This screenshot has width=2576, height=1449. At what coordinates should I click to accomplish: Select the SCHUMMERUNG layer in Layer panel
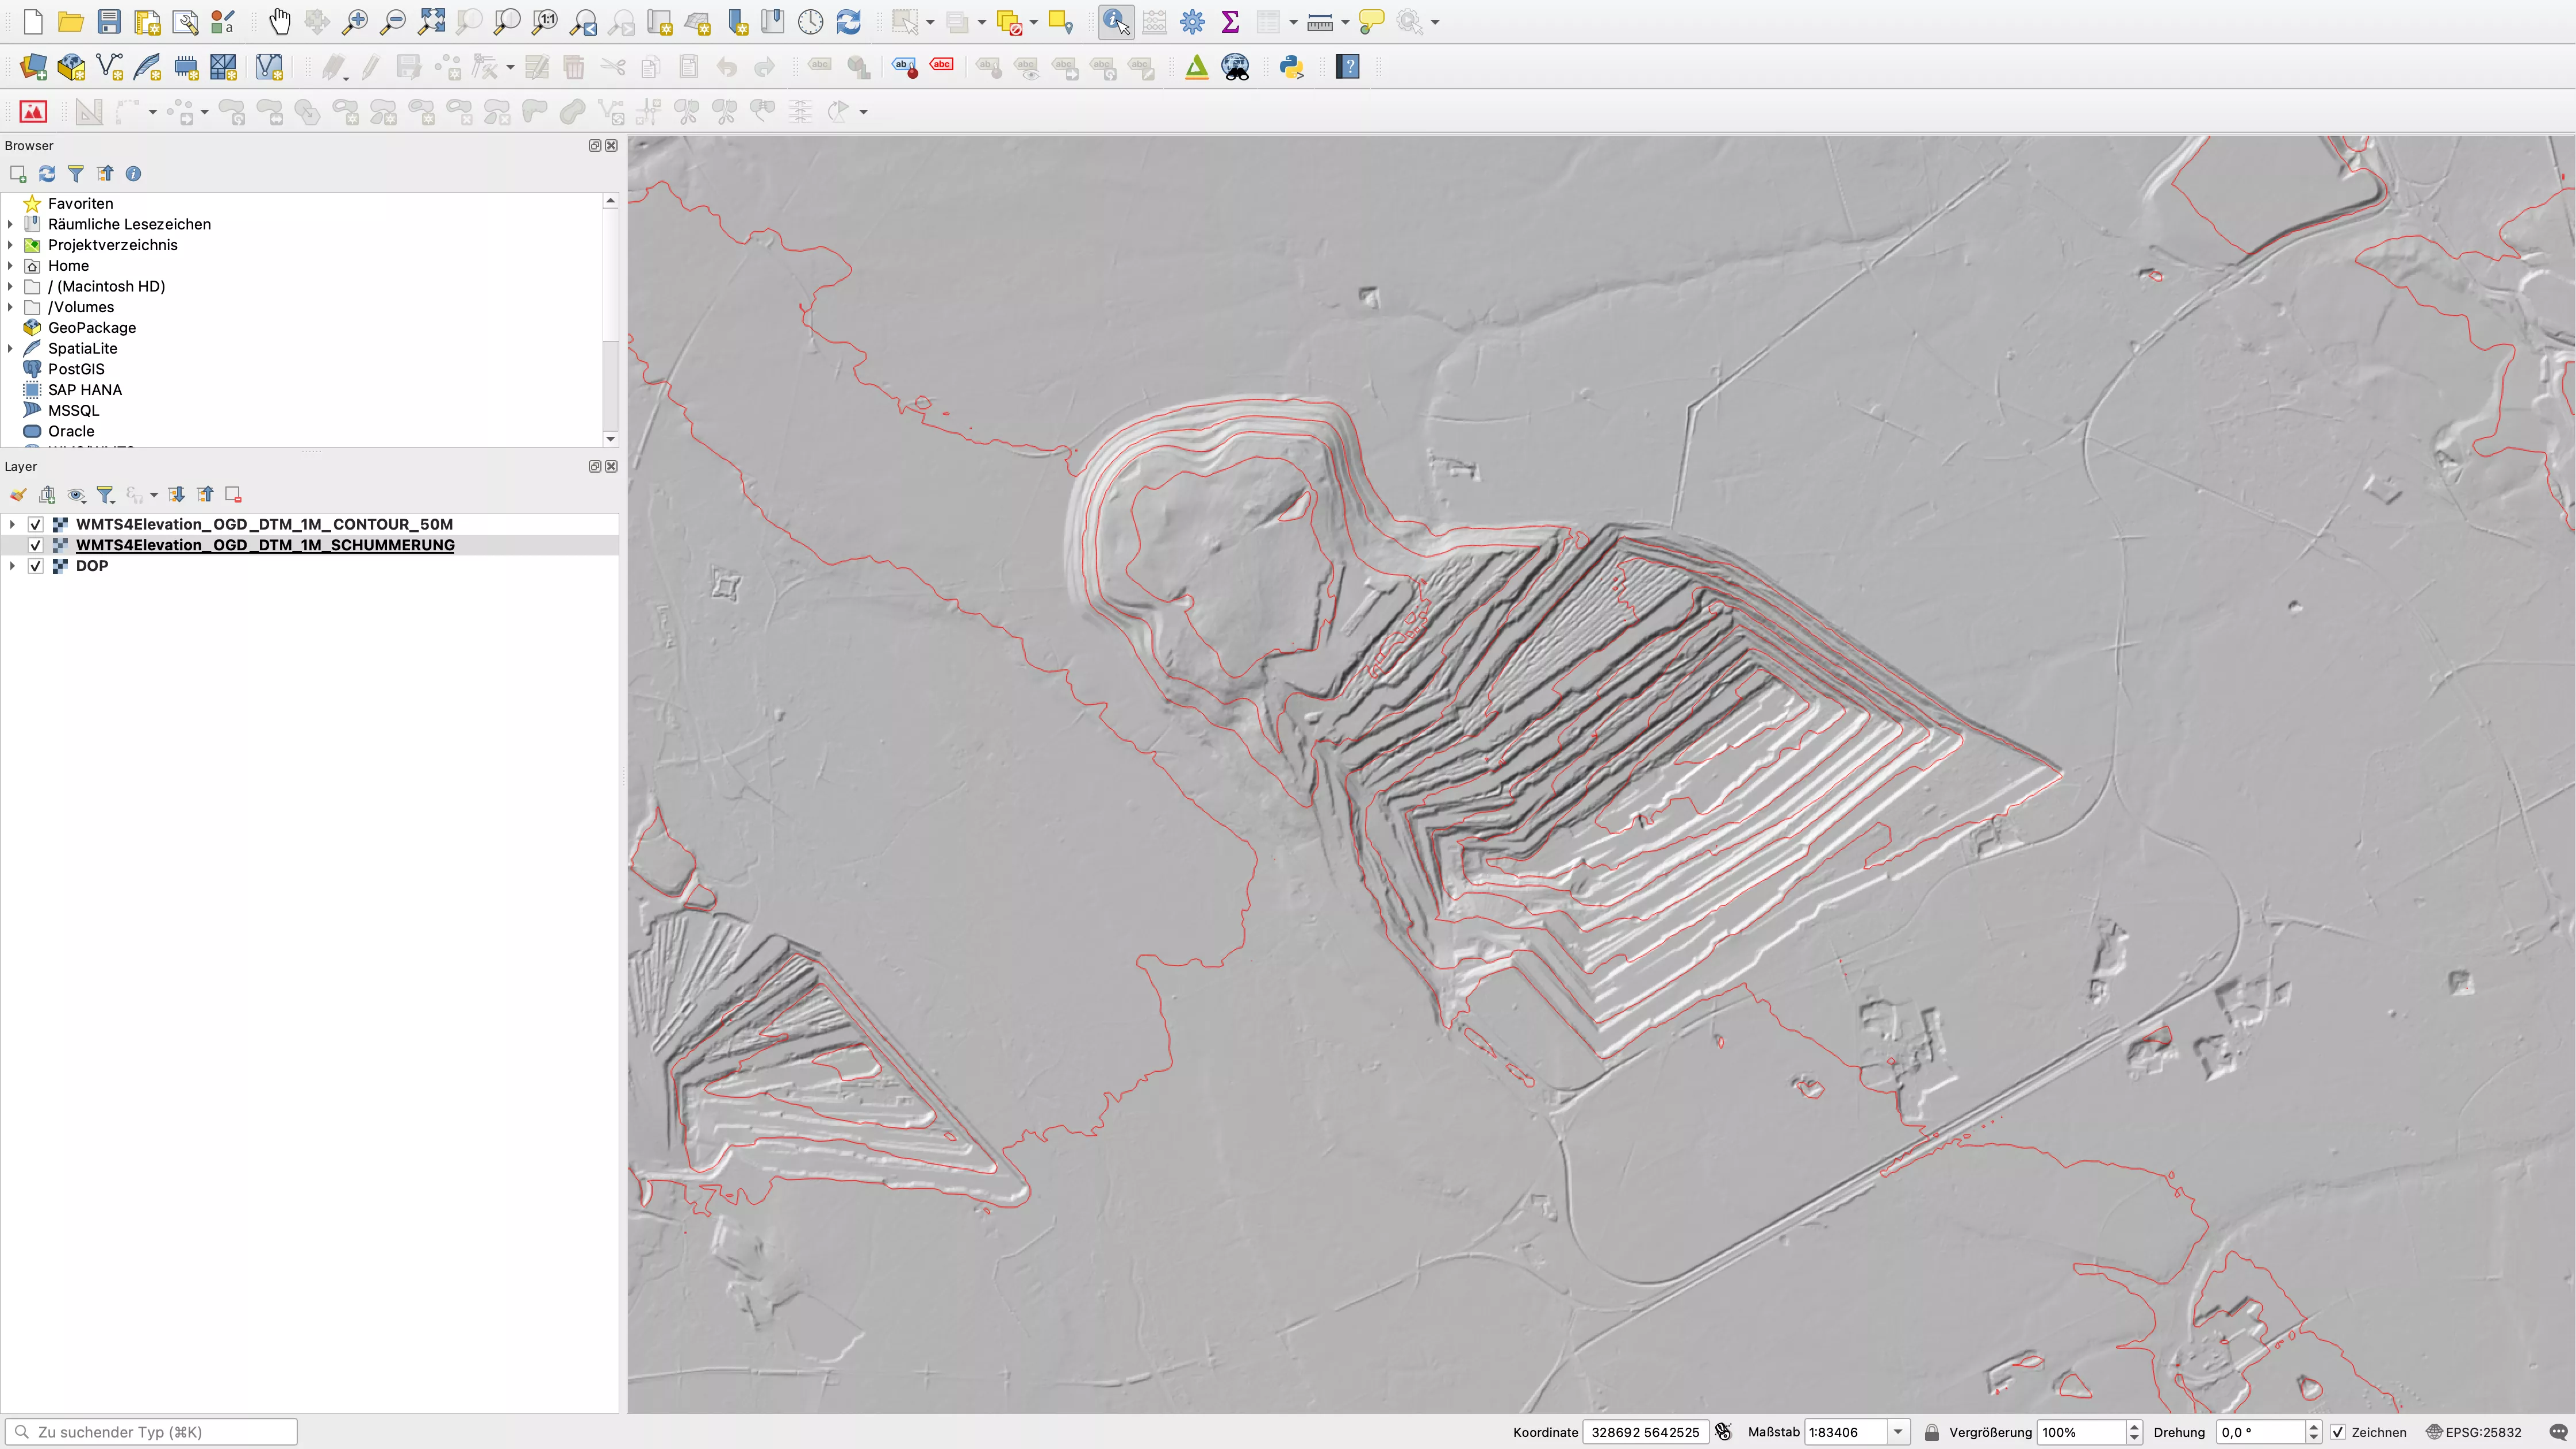[265, 545]
